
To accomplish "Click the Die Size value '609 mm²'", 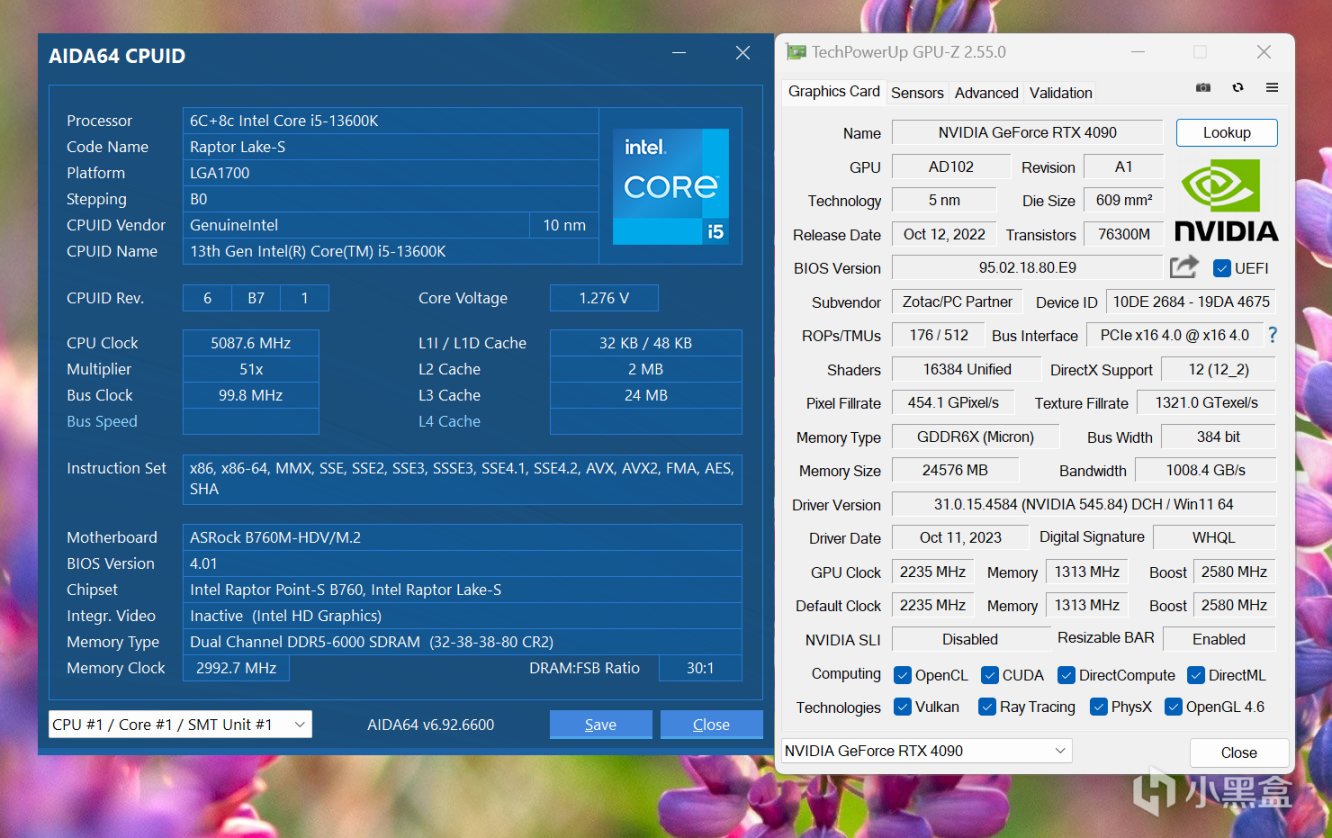I will [1124, 200].
